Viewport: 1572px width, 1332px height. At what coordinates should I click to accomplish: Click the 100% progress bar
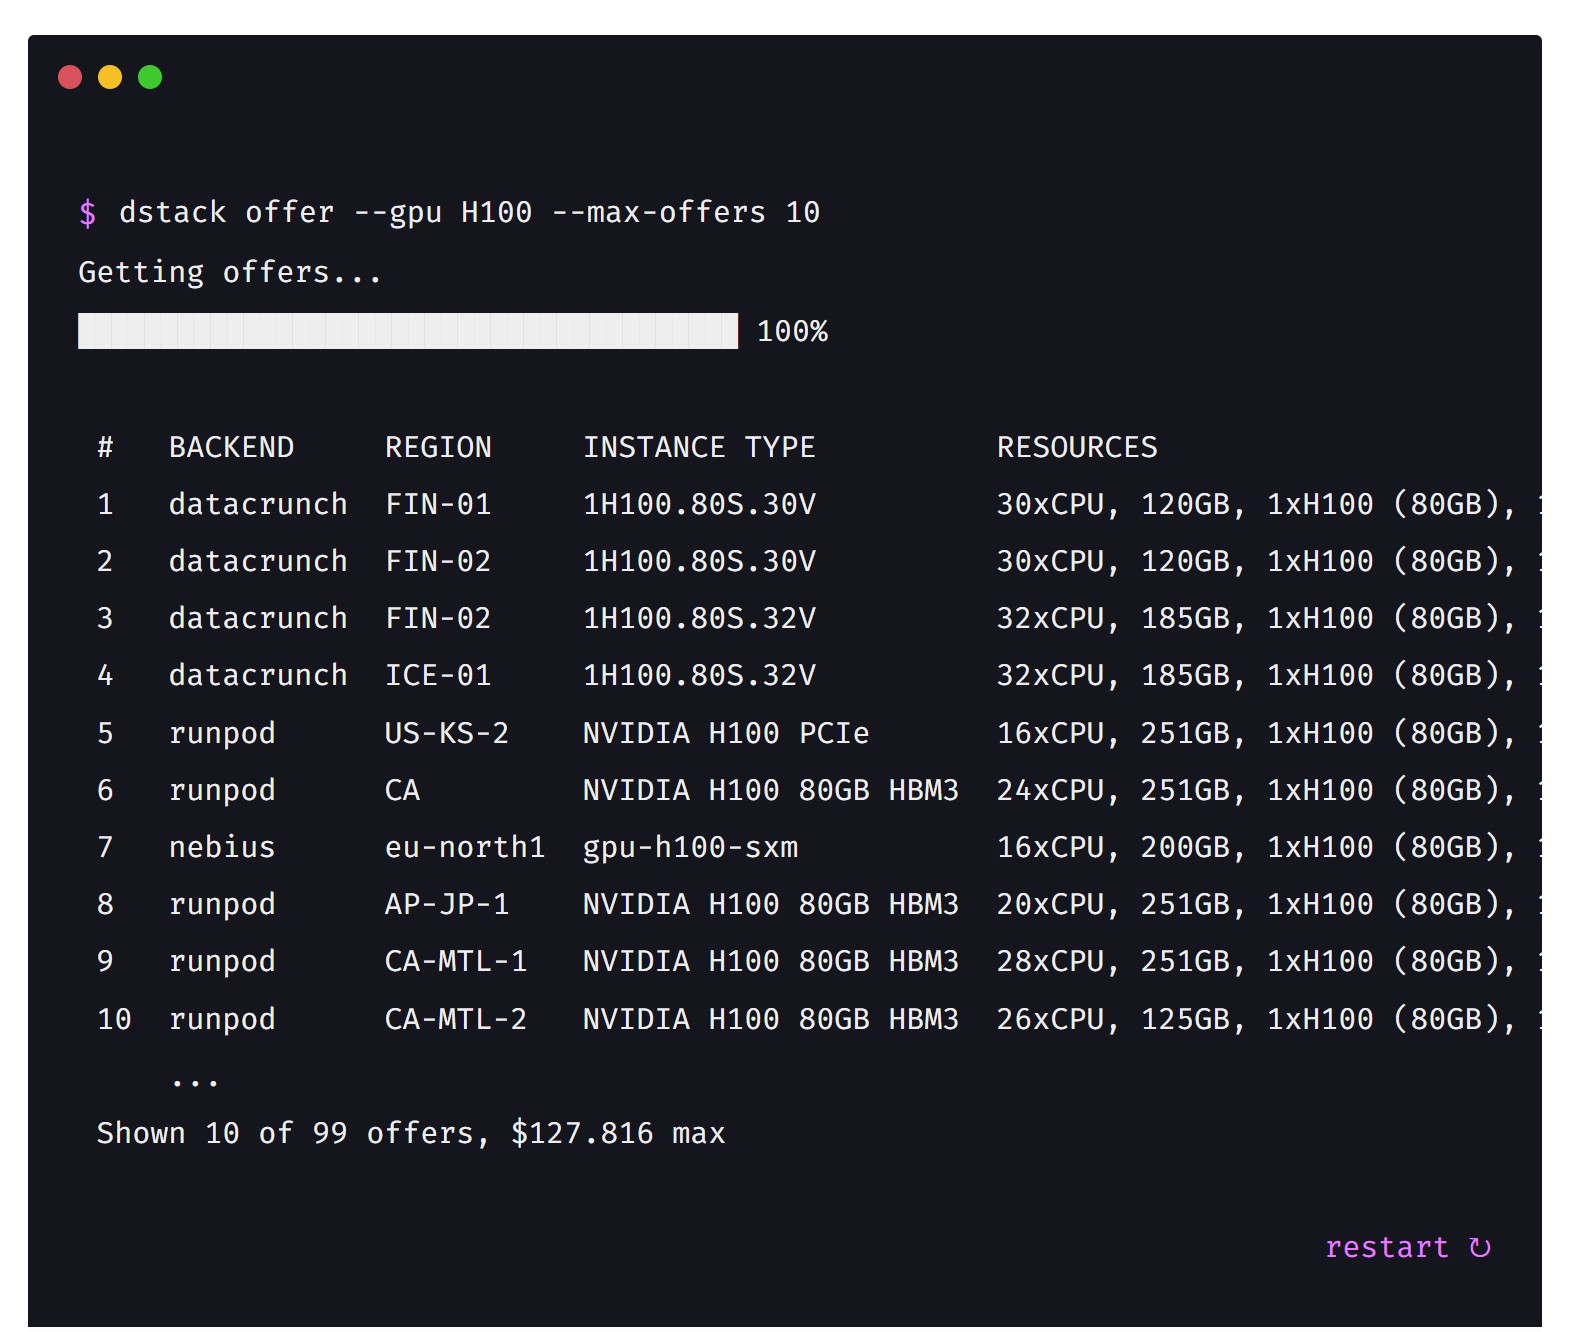pos(408,331)
